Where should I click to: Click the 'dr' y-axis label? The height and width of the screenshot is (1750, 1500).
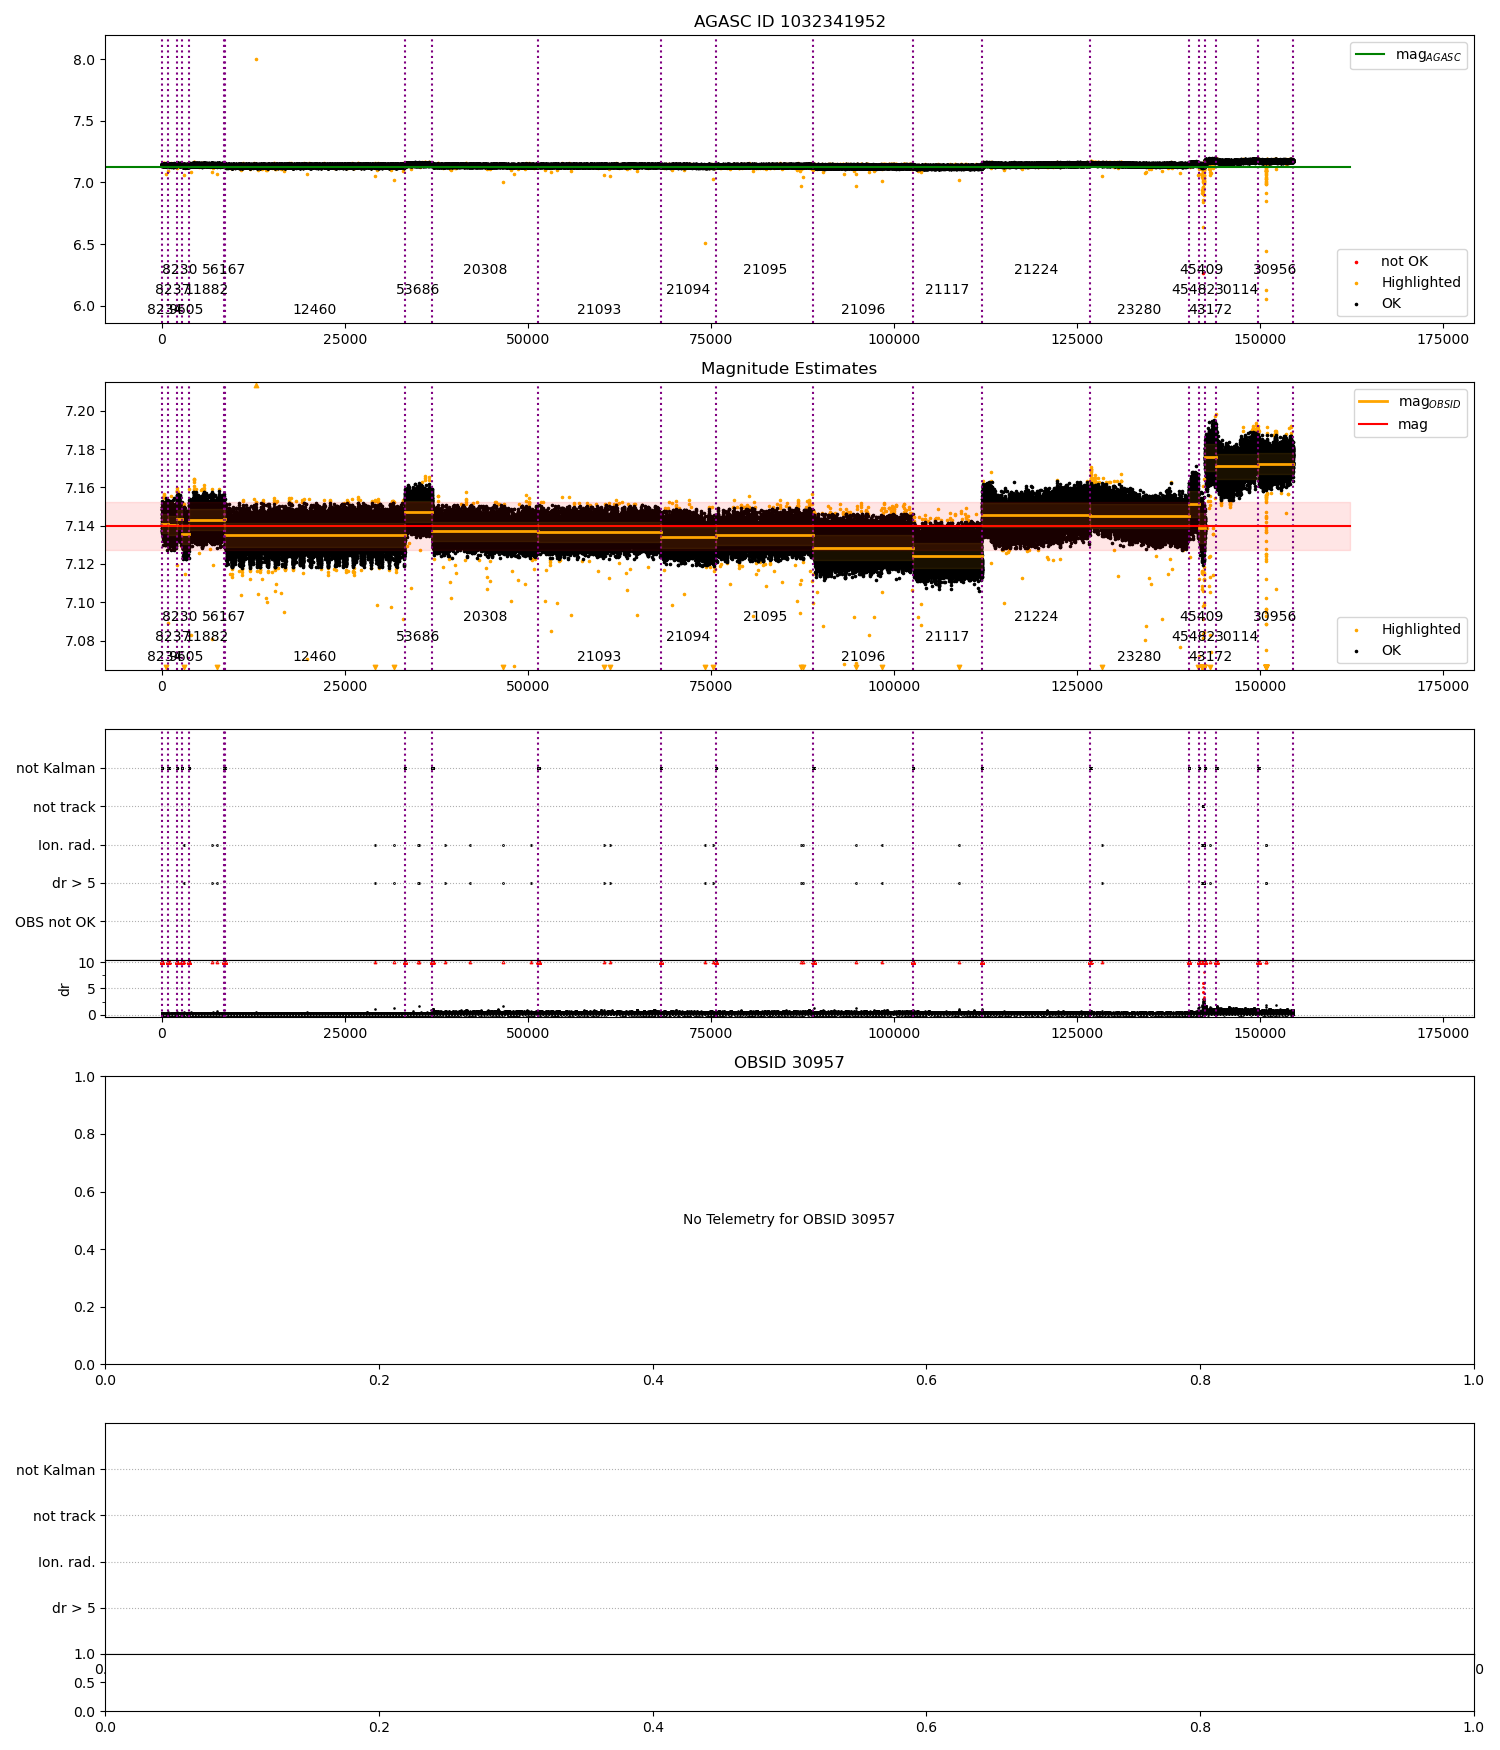[x=65, y=989]
